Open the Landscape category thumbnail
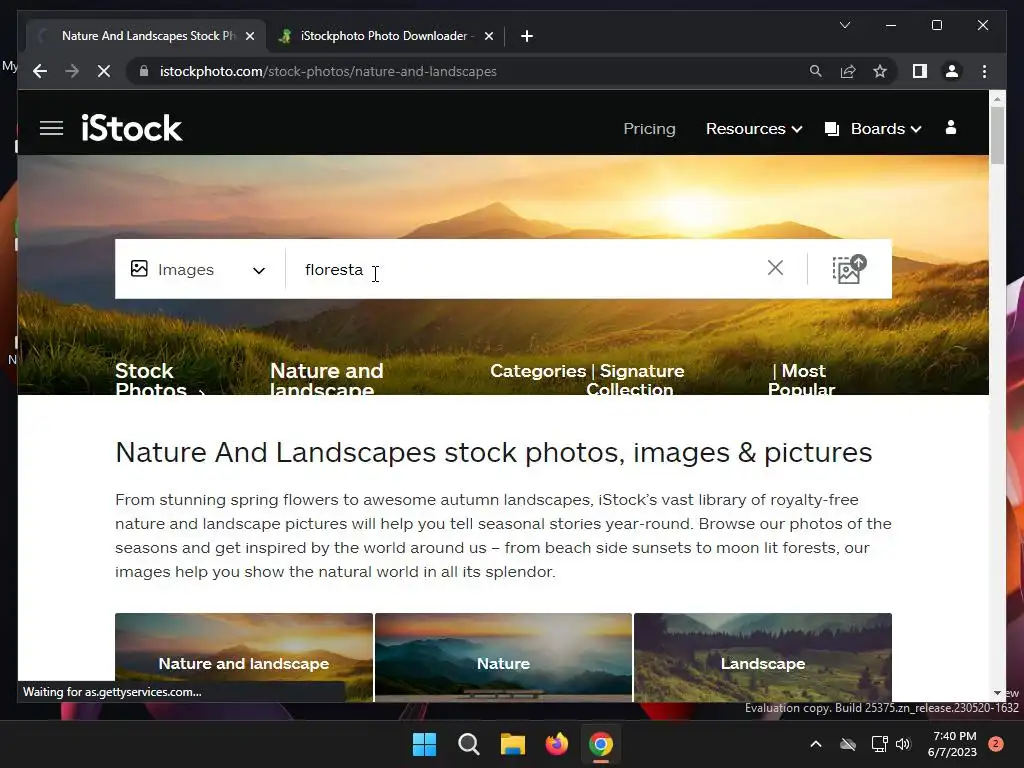The width and height of the screenshot is (1024, 768). click(762, 657)
